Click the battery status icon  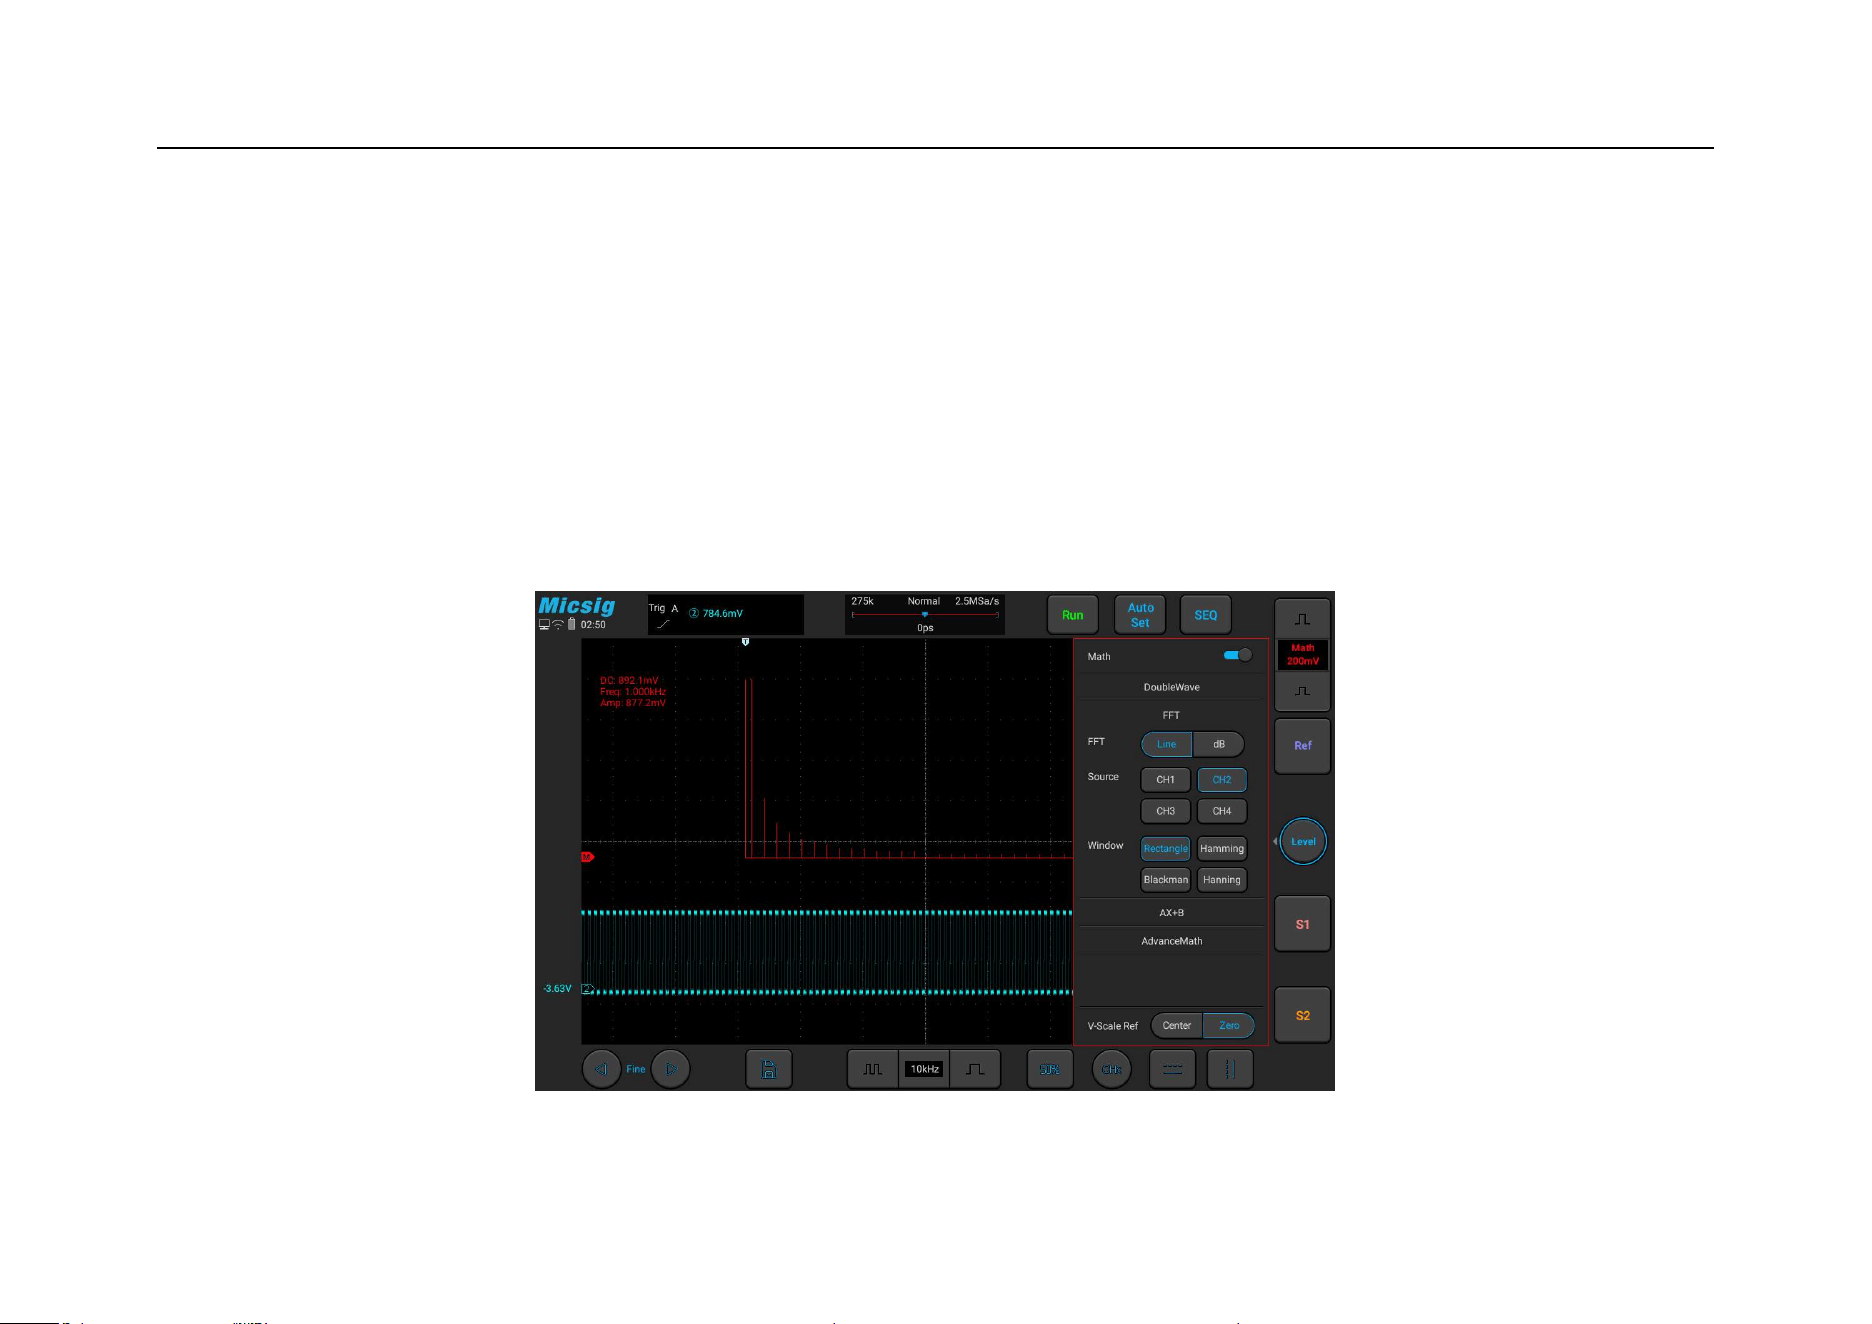(572, 624)
